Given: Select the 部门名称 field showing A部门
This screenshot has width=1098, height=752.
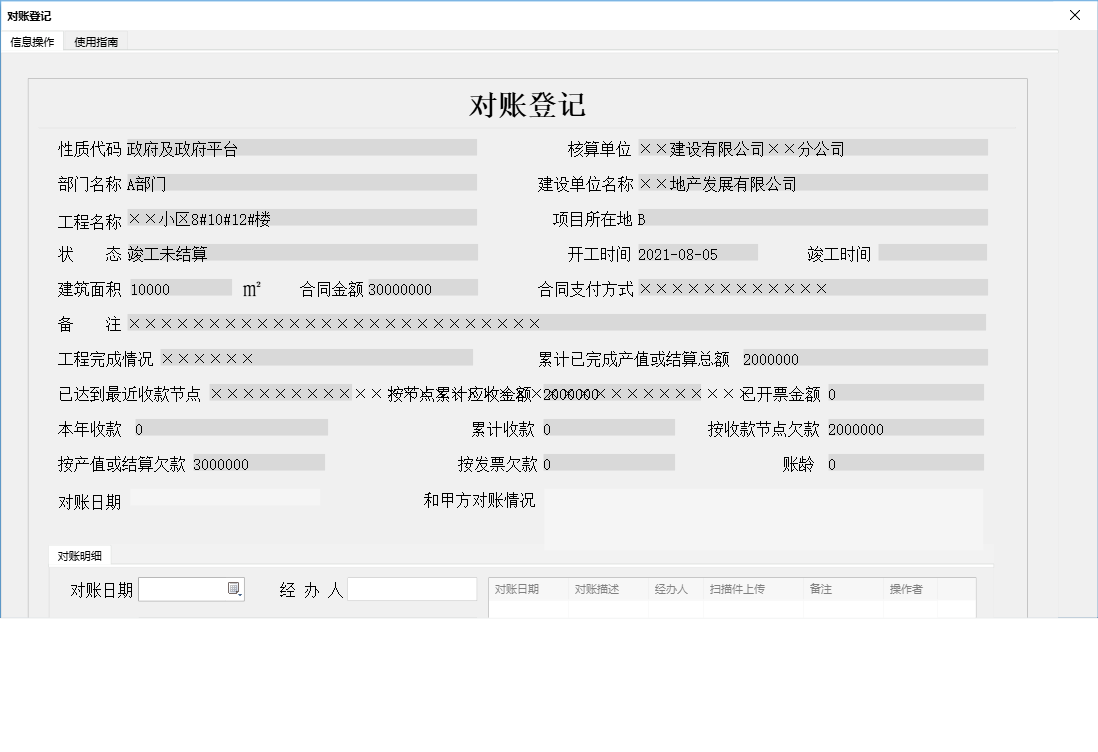Looking at the screenshot, I should point(300,182).
